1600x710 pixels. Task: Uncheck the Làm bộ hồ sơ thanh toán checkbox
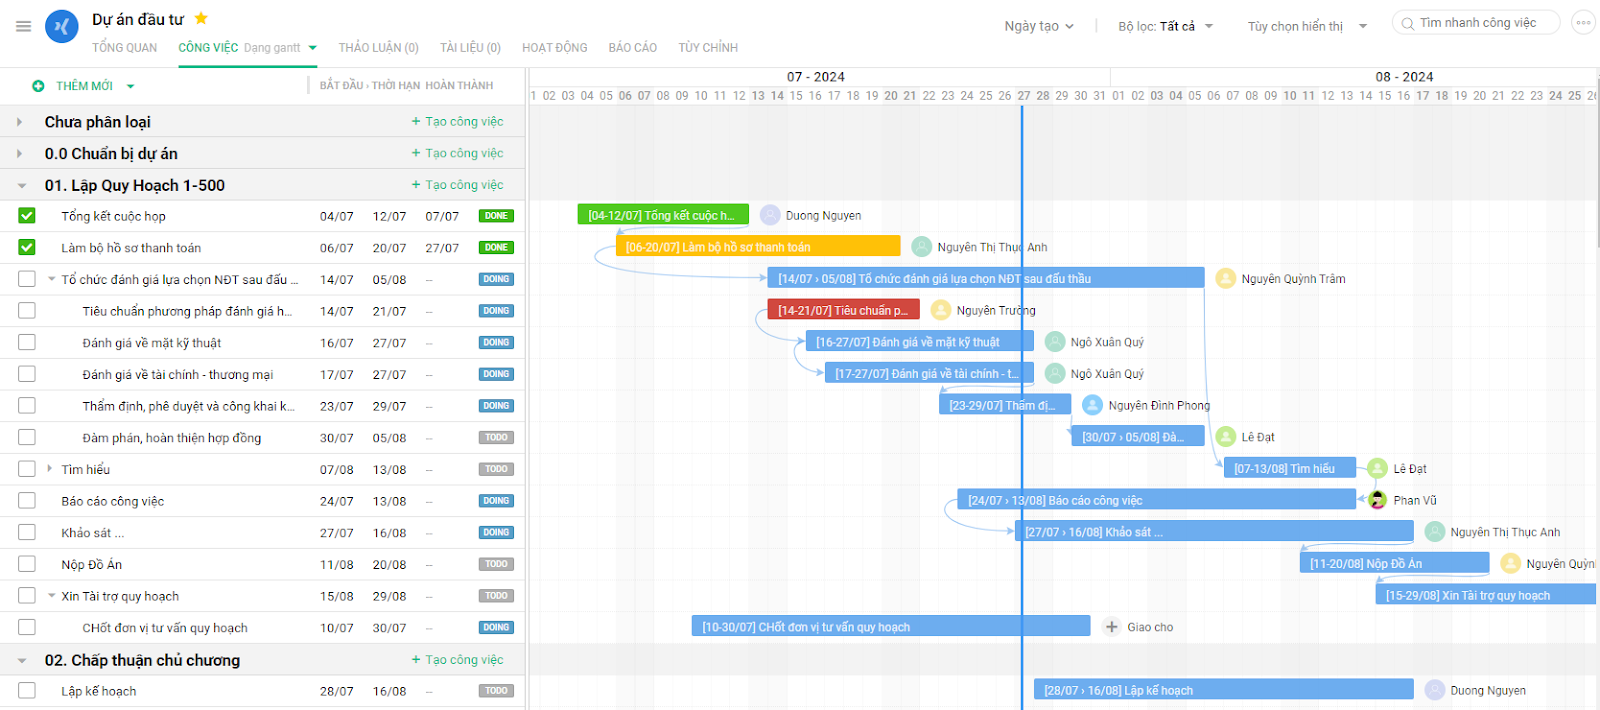[27, 247]
